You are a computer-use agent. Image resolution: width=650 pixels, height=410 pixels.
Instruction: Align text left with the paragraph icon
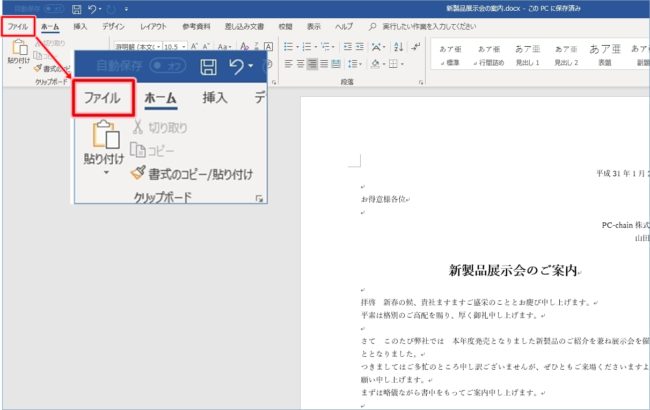[x=289, y=64]
